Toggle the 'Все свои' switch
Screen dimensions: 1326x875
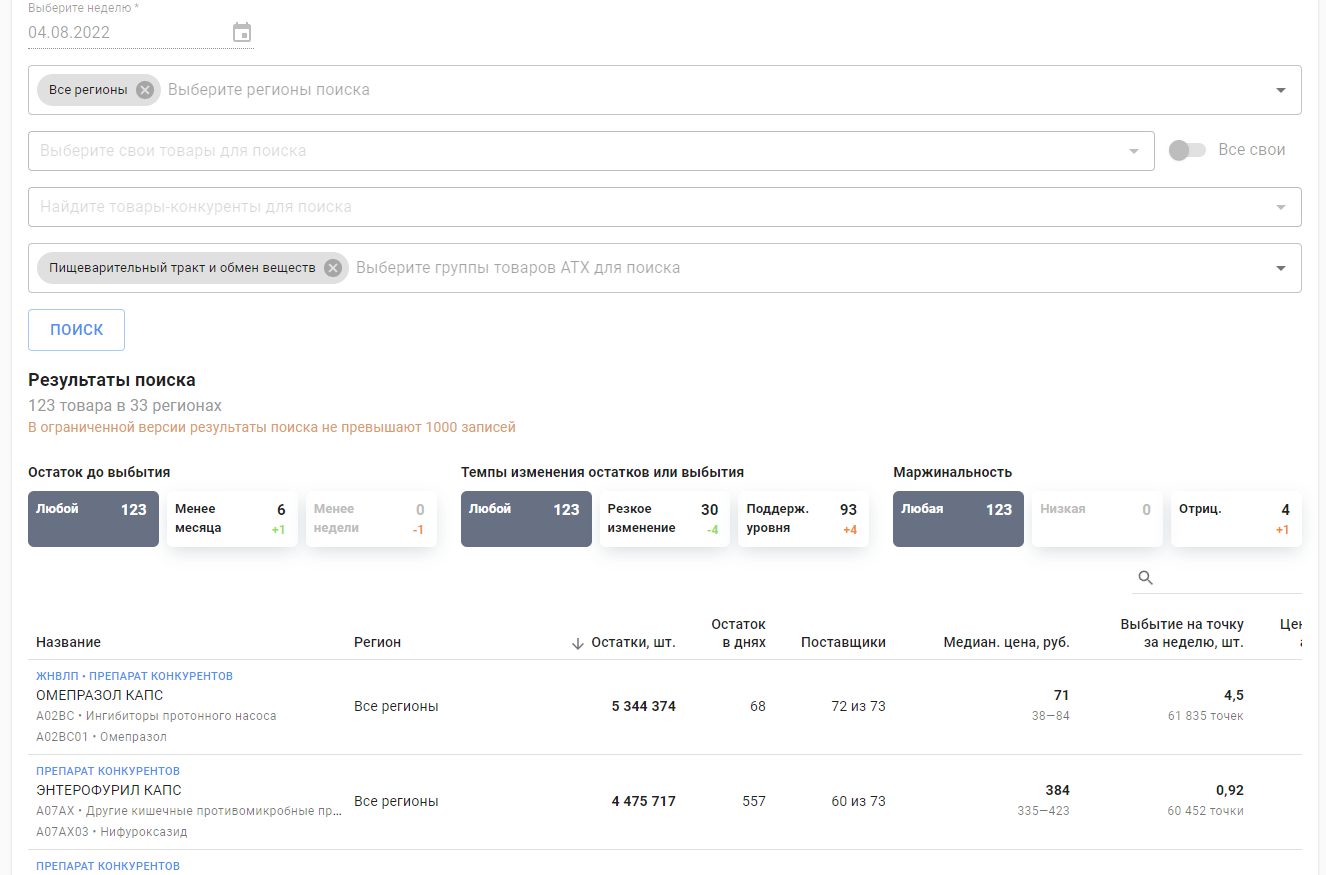pyautogui.click(x=1188, y=150)
